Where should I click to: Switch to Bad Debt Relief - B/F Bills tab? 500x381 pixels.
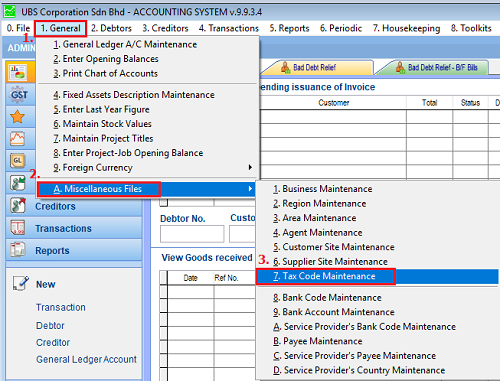click(x=433, y=68)
